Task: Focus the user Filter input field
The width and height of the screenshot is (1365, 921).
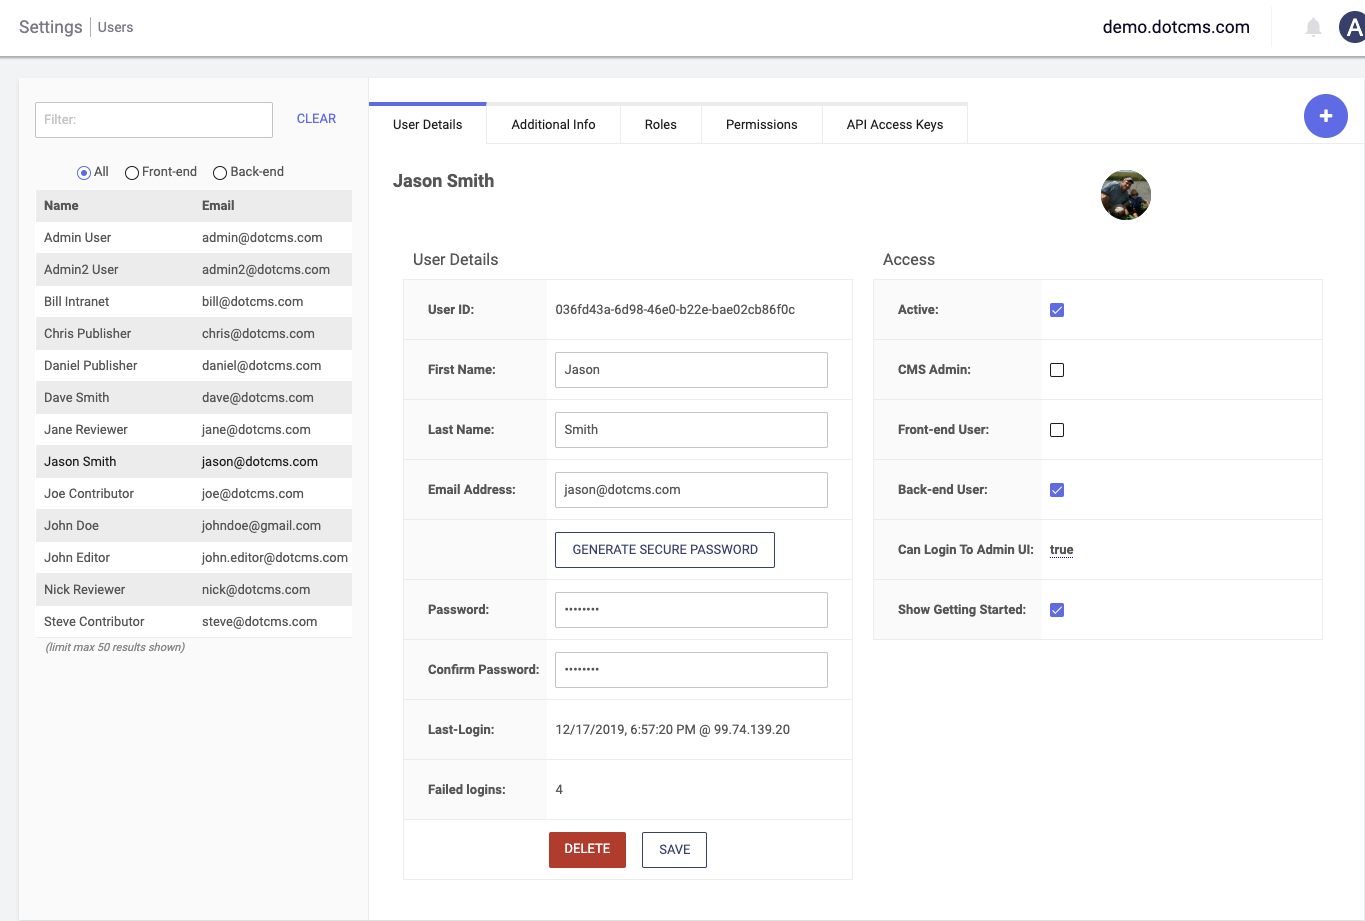Action: coord(154,120)
